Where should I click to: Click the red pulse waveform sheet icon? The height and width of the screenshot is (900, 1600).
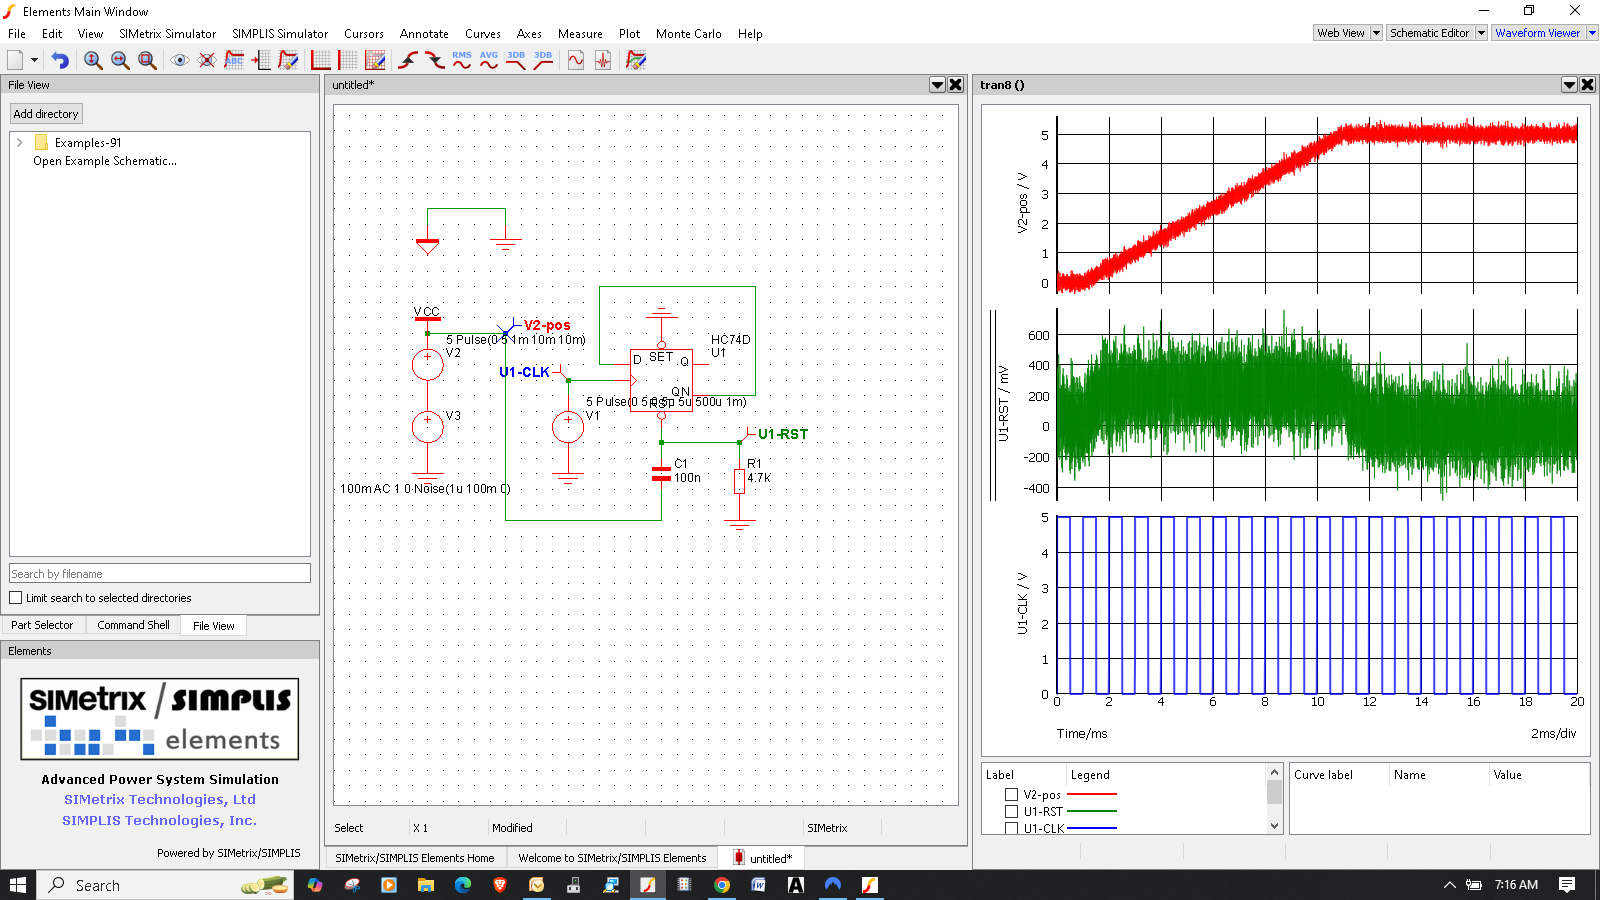(603, 60)
